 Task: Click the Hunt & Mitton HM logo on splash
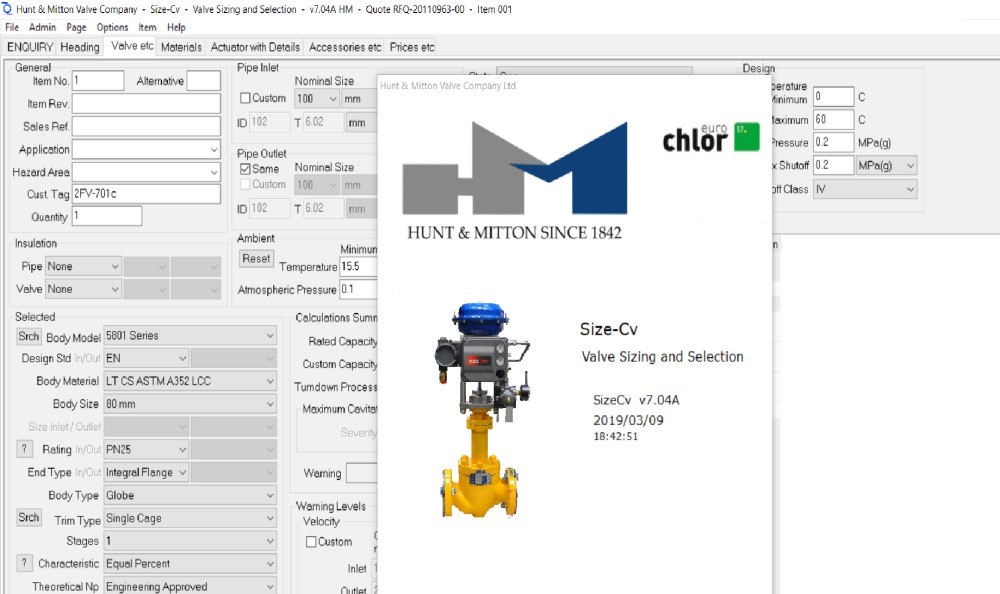coord(515,168)
